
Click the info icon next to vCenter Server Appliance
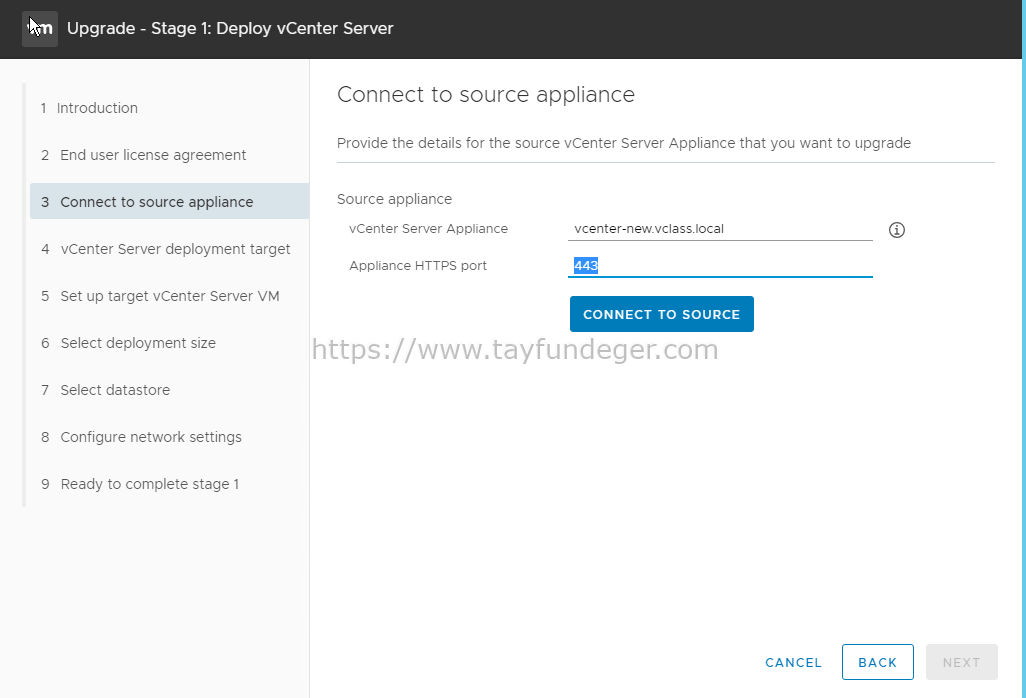coord(896,230)
